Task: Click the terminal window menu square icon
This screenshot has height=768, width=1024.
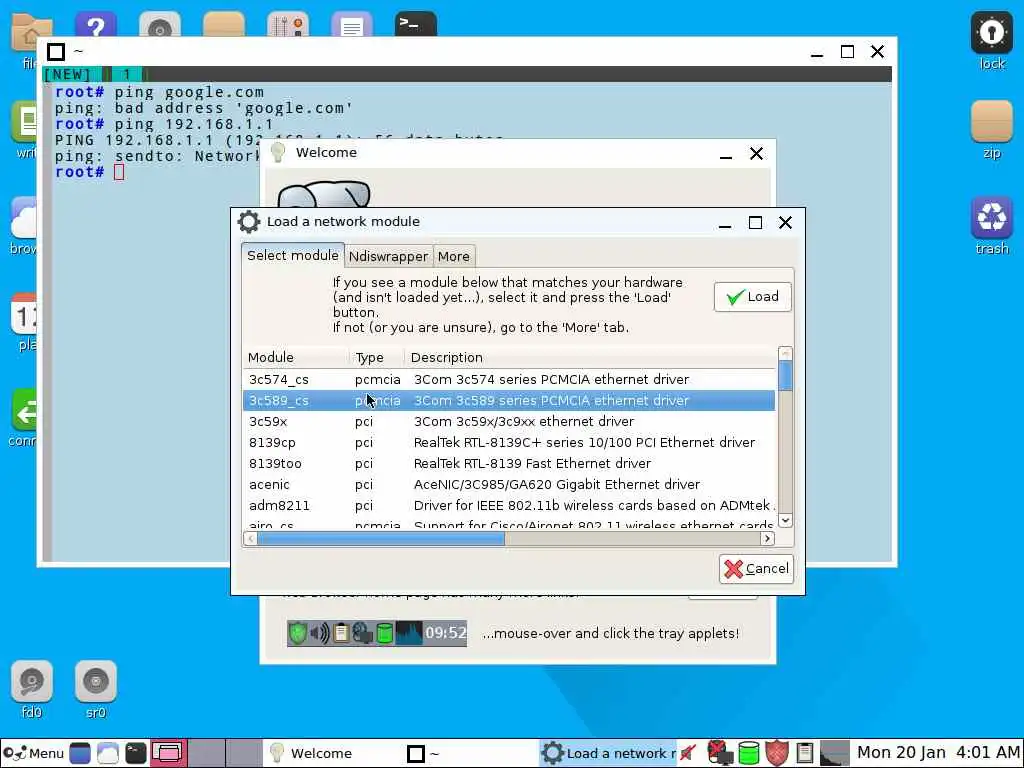Action: tap(56, 52)
